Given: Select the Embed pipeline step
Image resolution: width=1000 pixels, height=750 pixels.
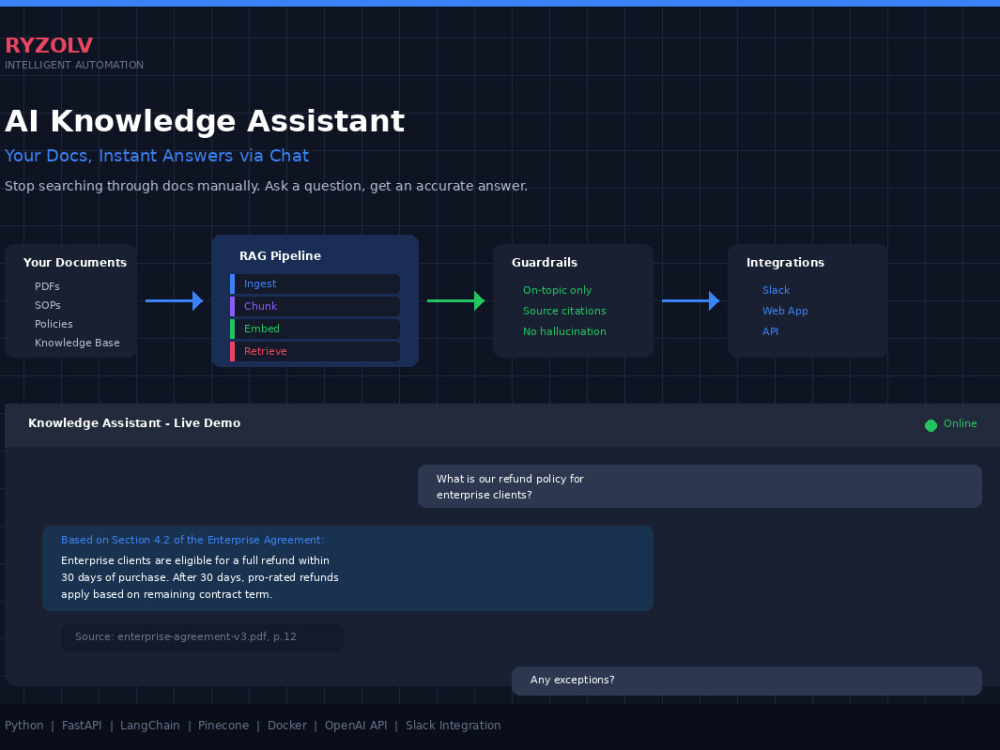Looking at the screenshot, I should point(315,328).
